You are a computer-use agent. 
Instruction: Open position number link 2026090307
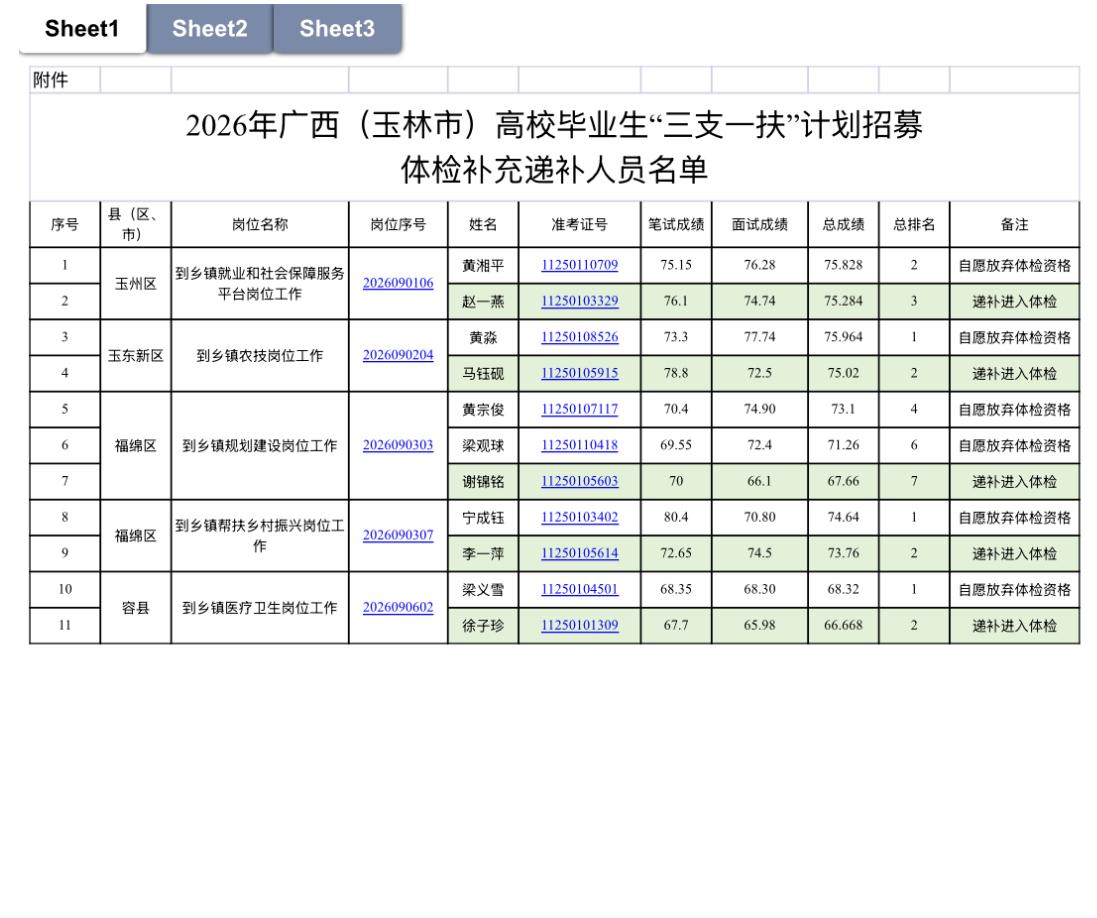398,535
